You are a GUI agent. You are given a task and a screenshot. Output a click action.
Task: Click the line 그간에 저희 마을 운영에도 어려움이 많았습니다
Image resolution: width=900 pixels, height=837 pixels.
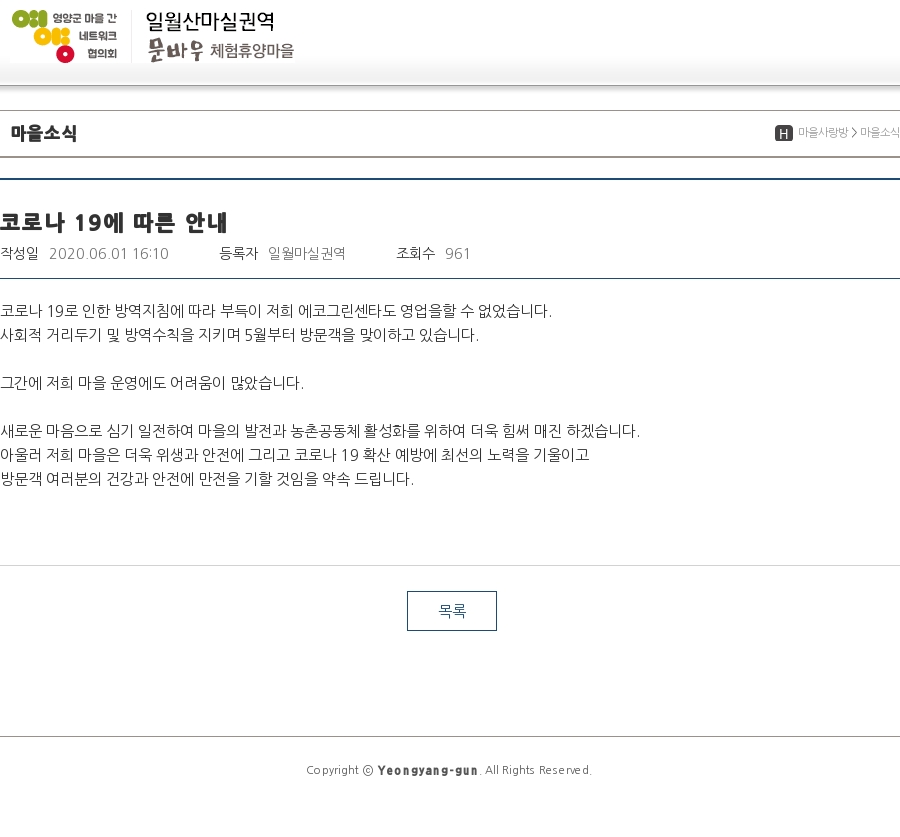(152, 383)
